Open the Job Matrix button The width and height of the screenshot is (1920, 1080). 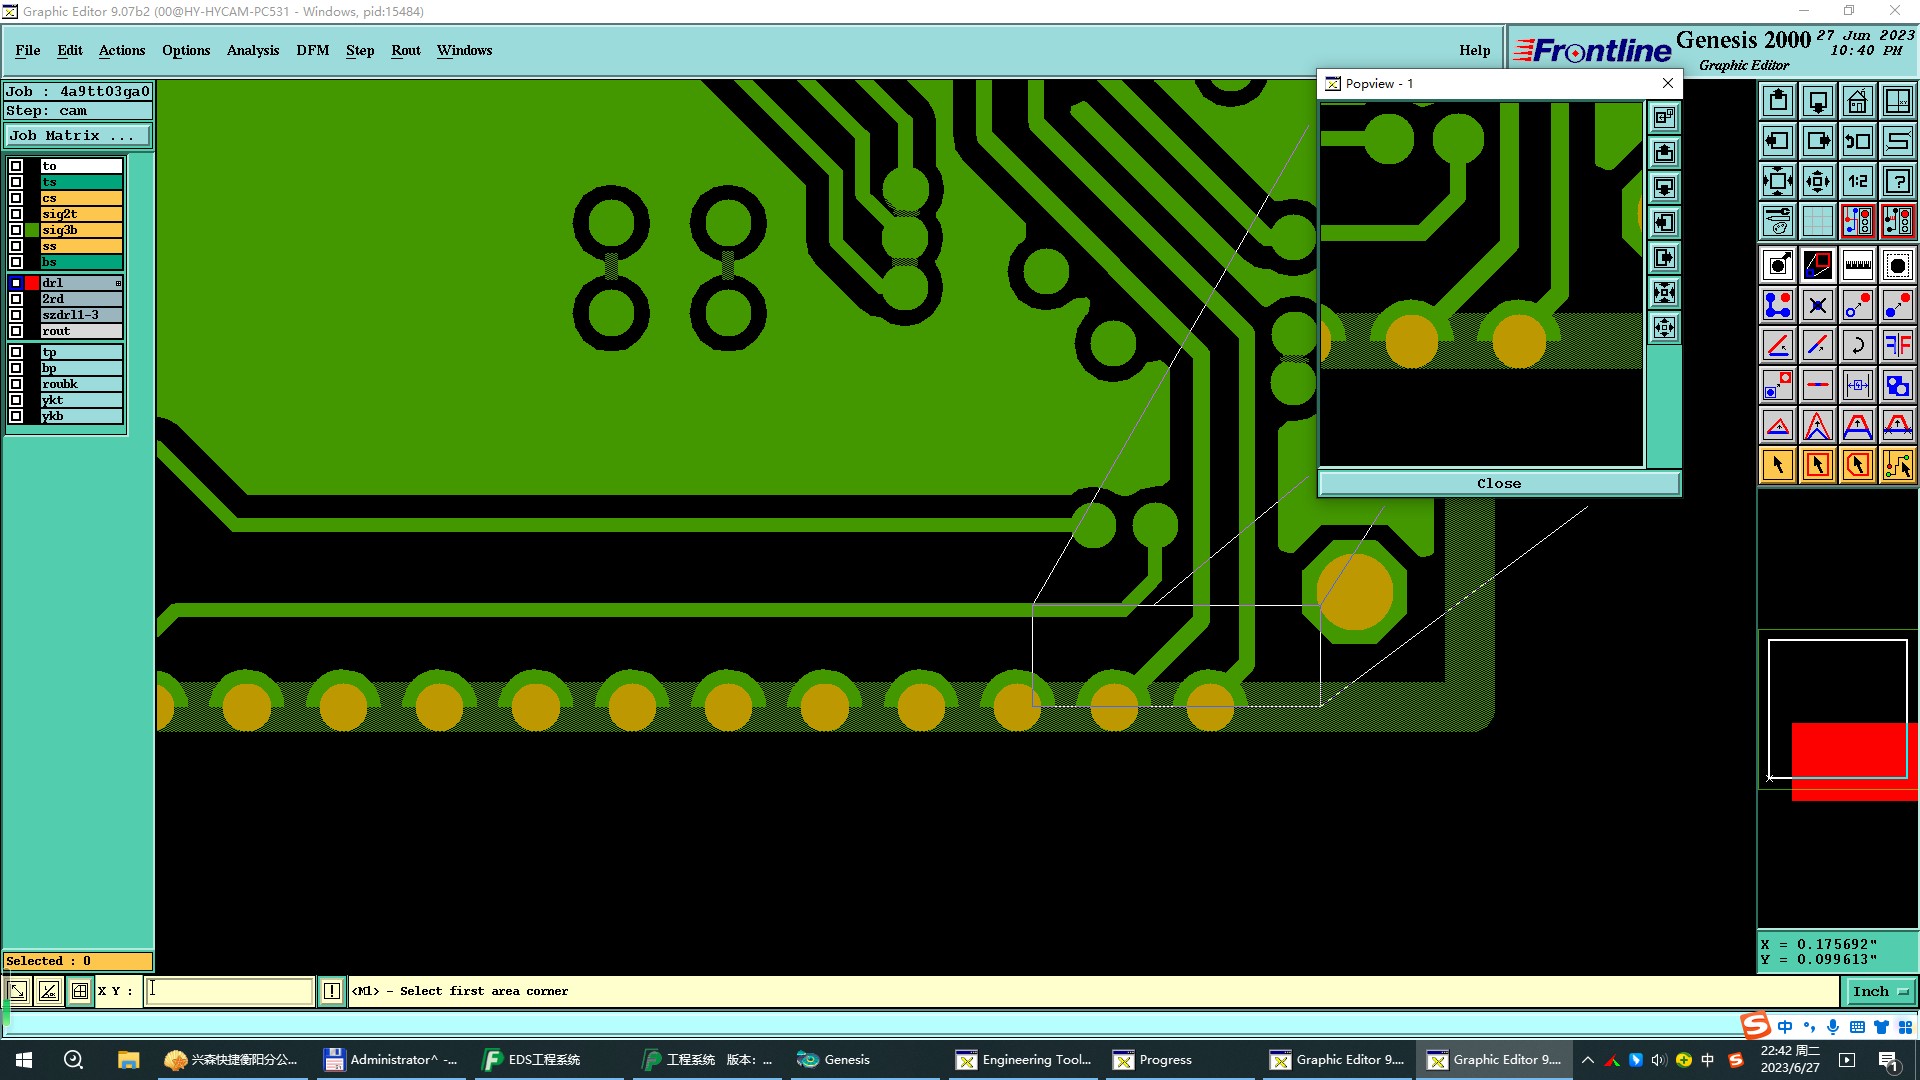click(x=78, y=136)
